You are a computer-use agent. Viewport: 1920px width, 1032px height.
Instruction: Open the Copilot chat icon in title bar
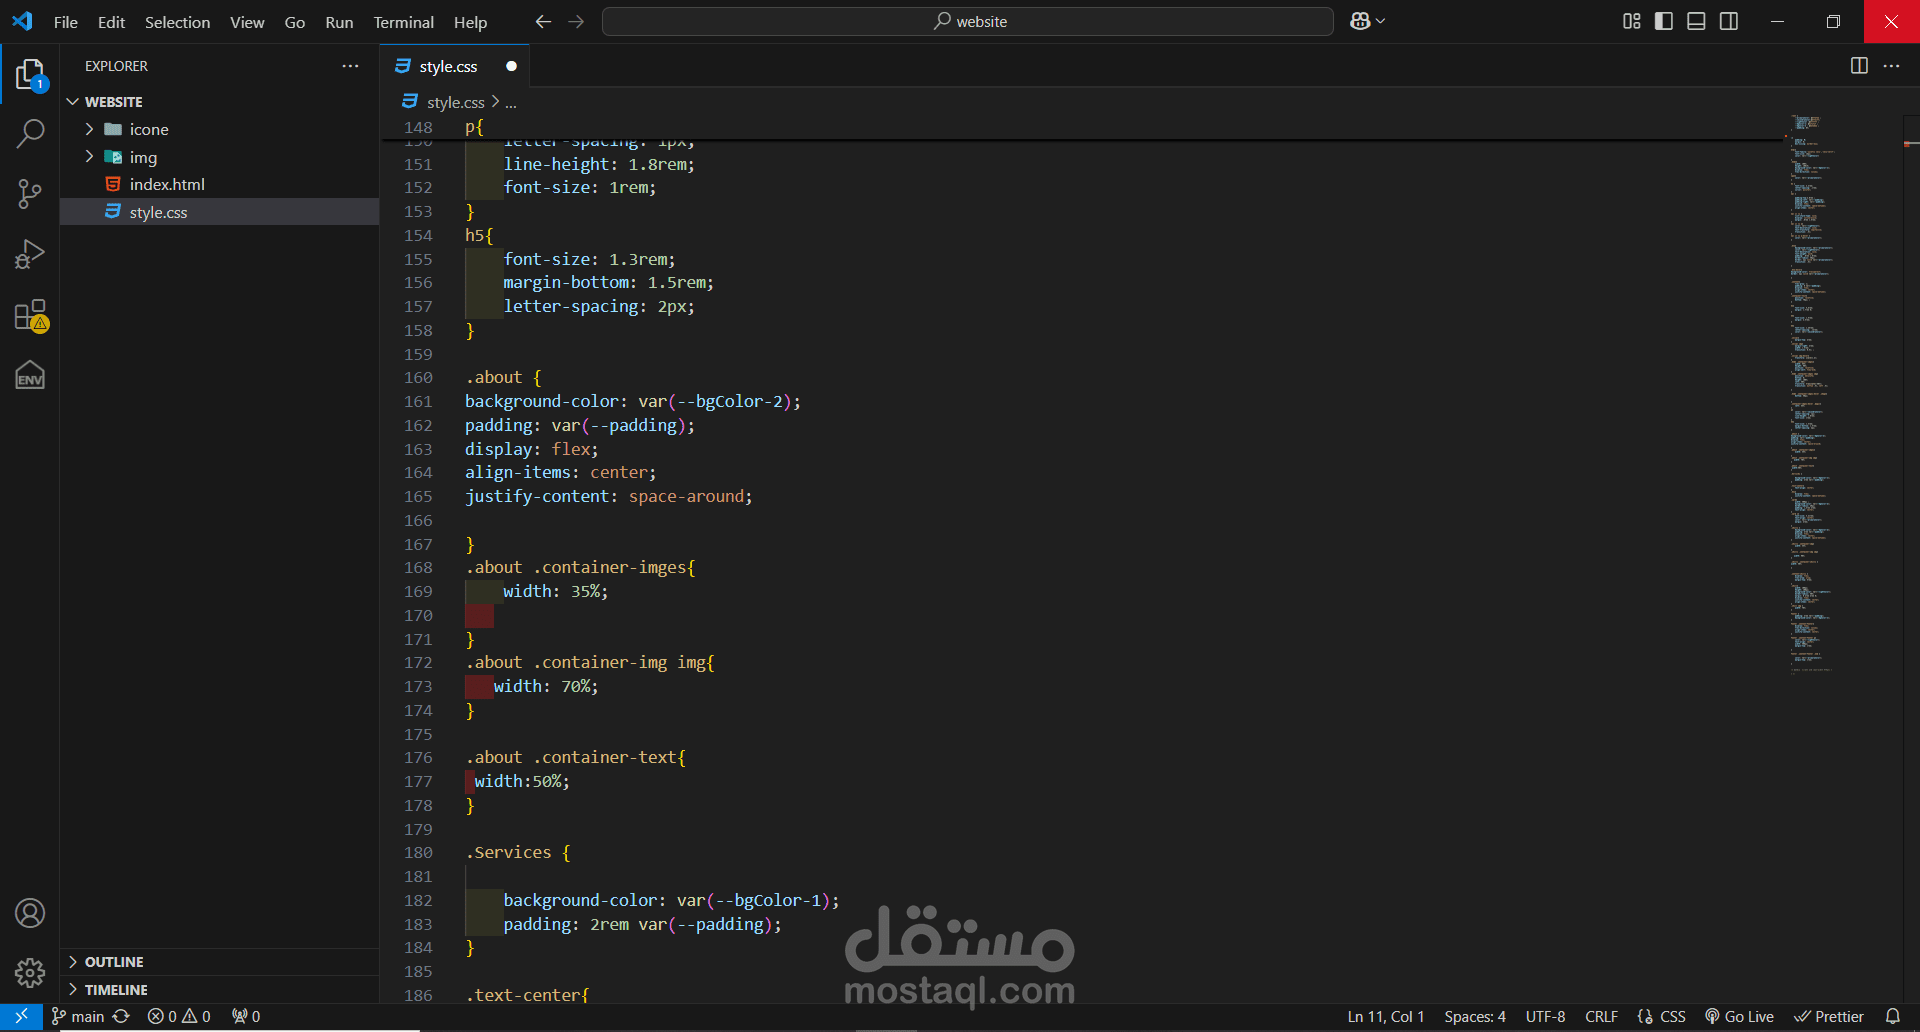[1360, 21]
